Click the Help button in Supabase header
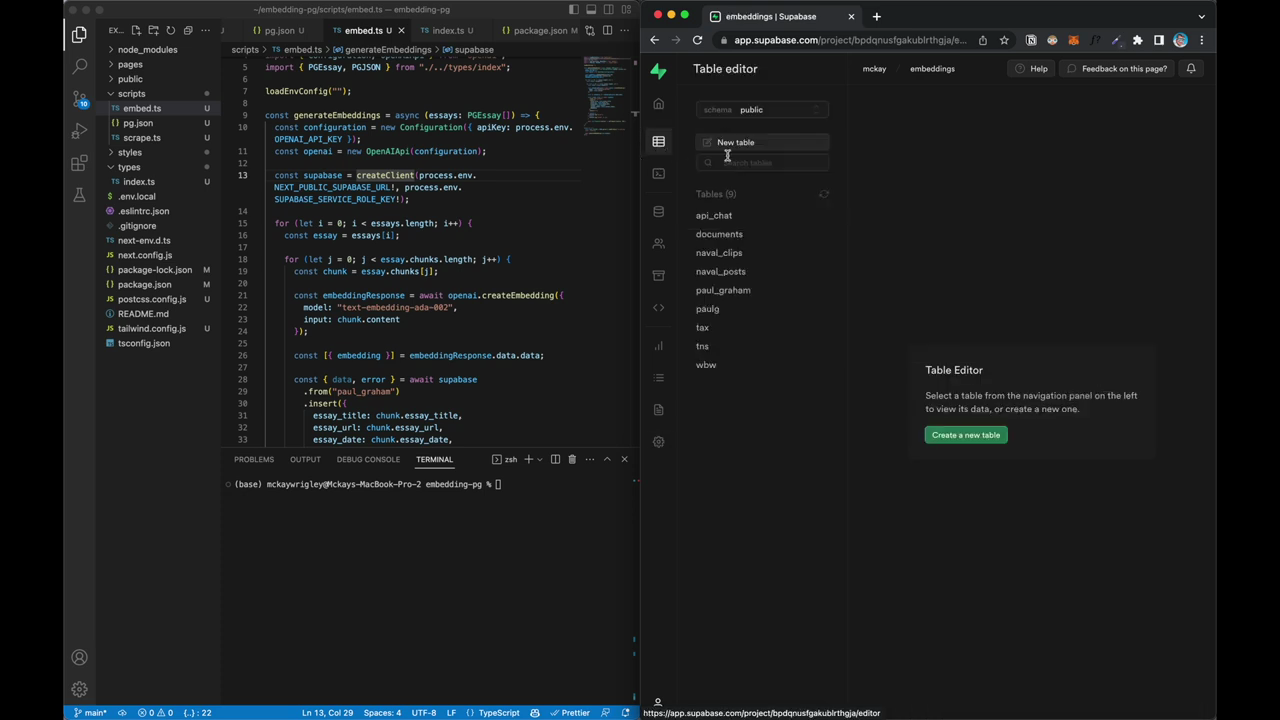1280x720 pixels. (1031, 69)
